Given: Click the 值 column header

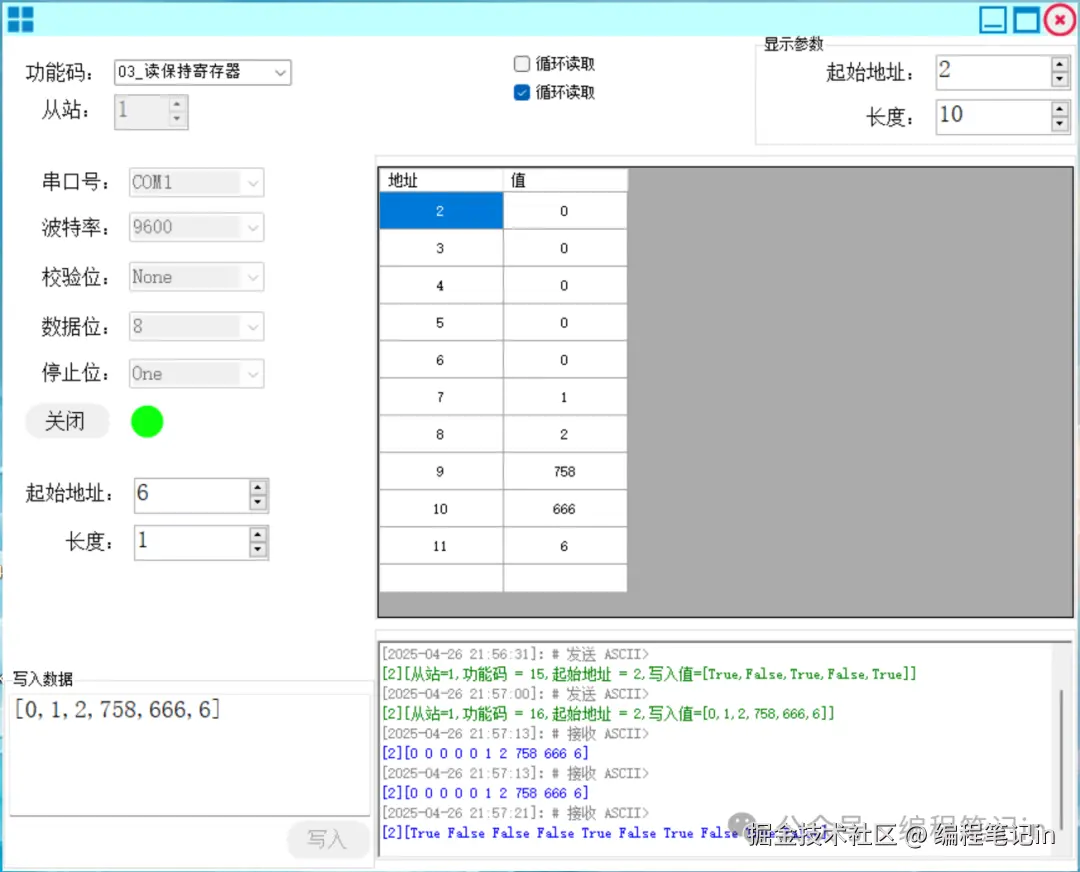Looking at the screenshot, I should 565,180.
